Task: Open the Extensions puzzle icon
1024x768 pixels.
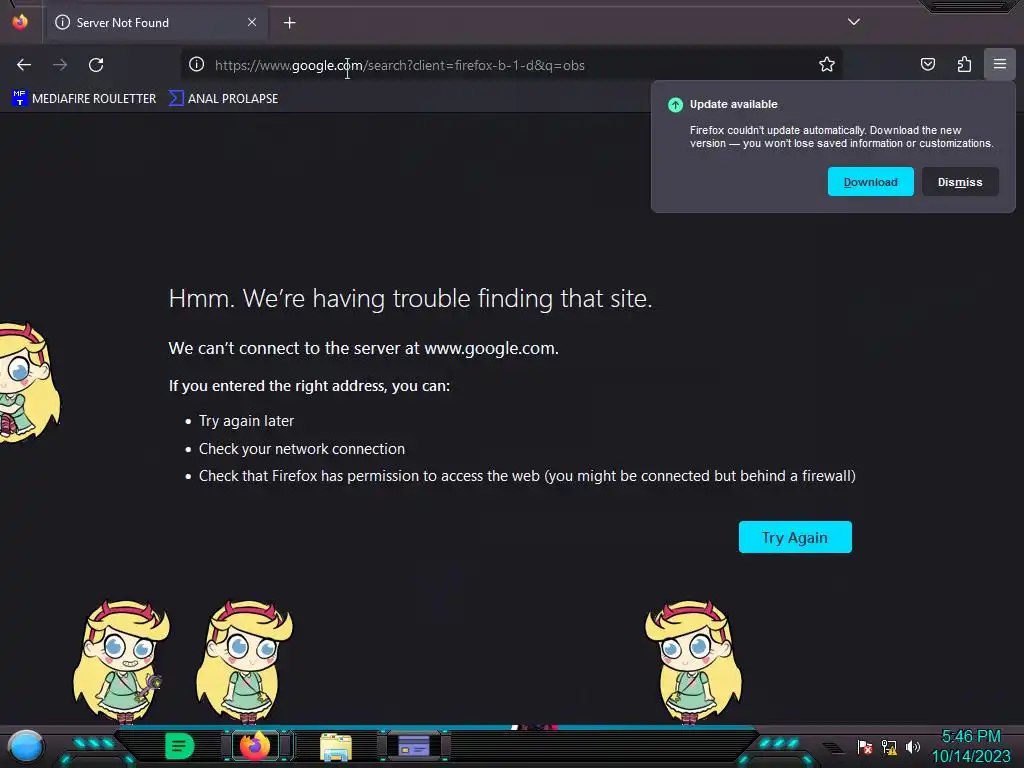Action: pos(964,65)
